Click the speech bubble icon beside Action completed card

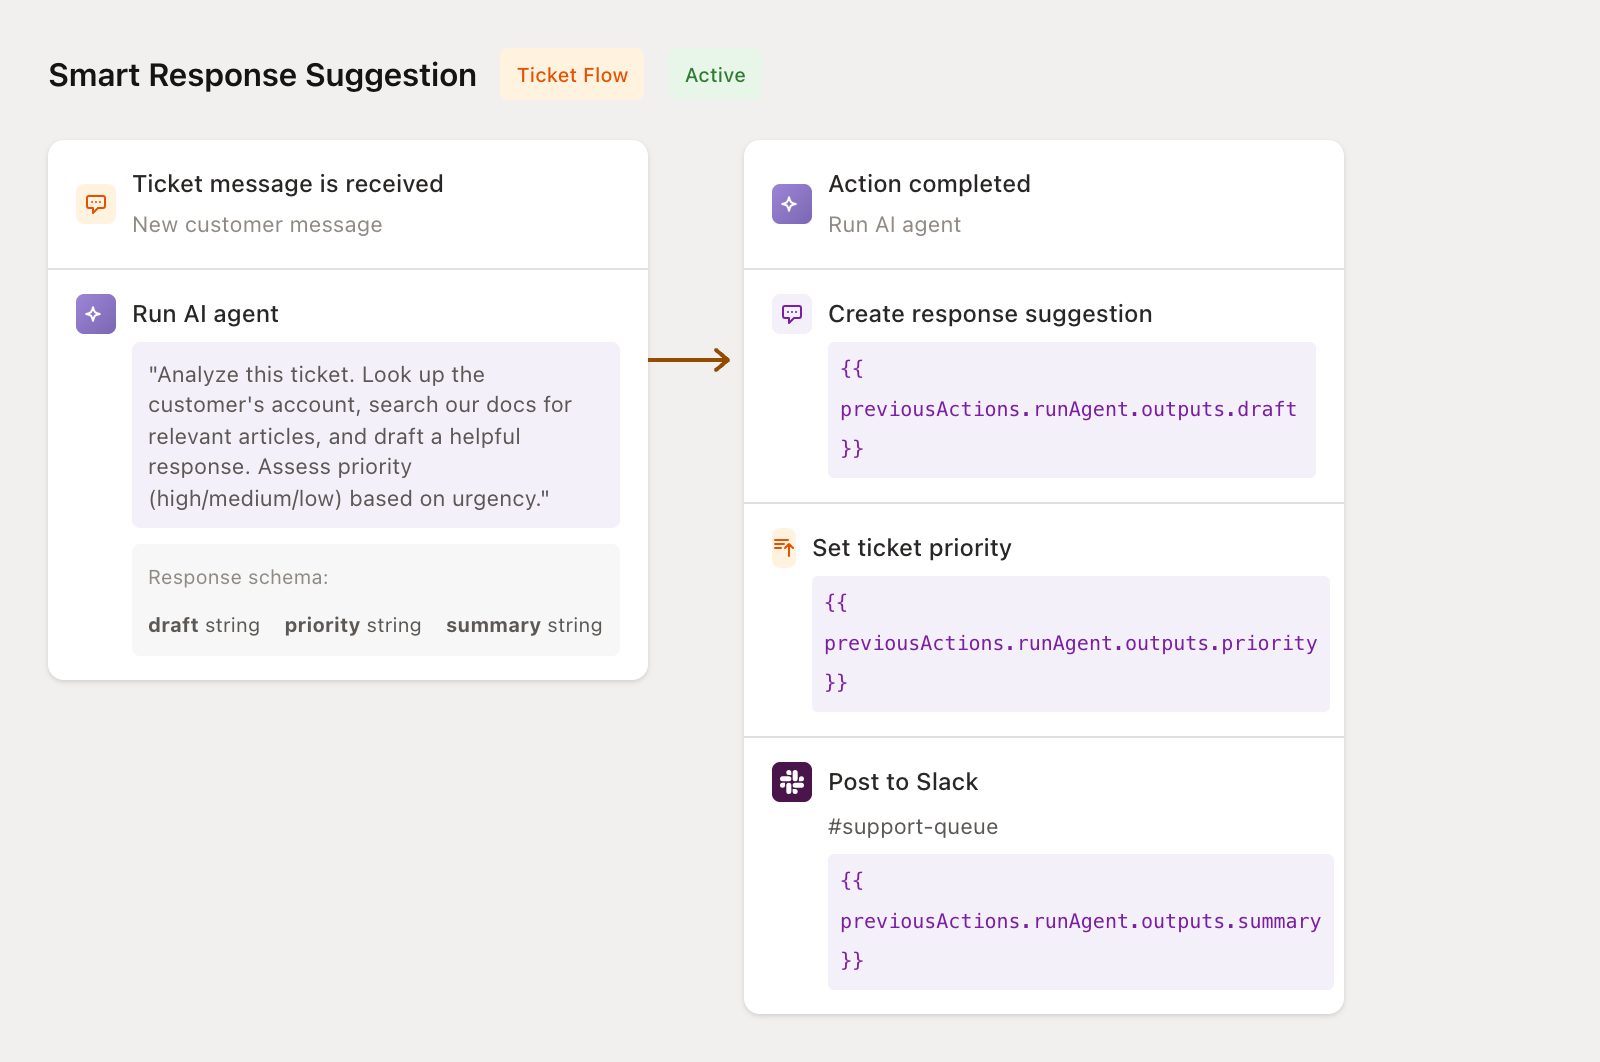click(x=791, y=313)
